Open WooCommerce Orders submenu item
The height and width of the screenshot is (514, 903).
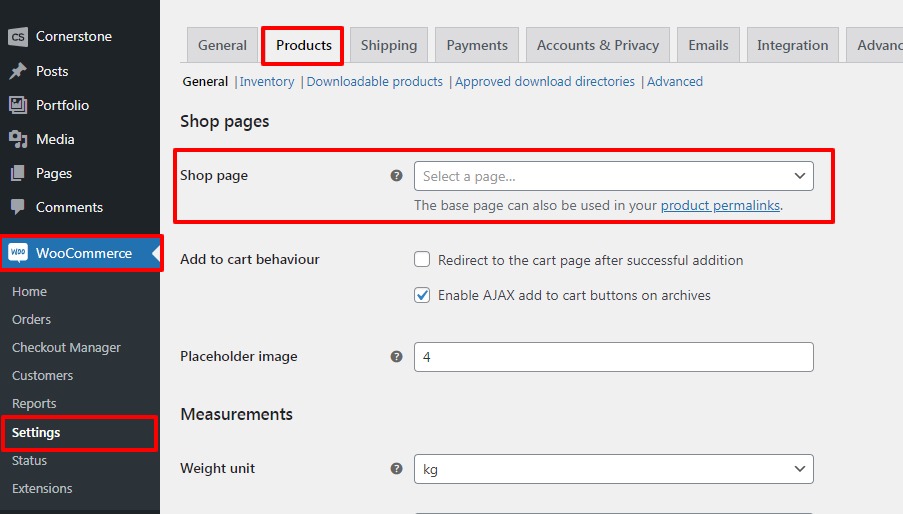pos(32,319)
